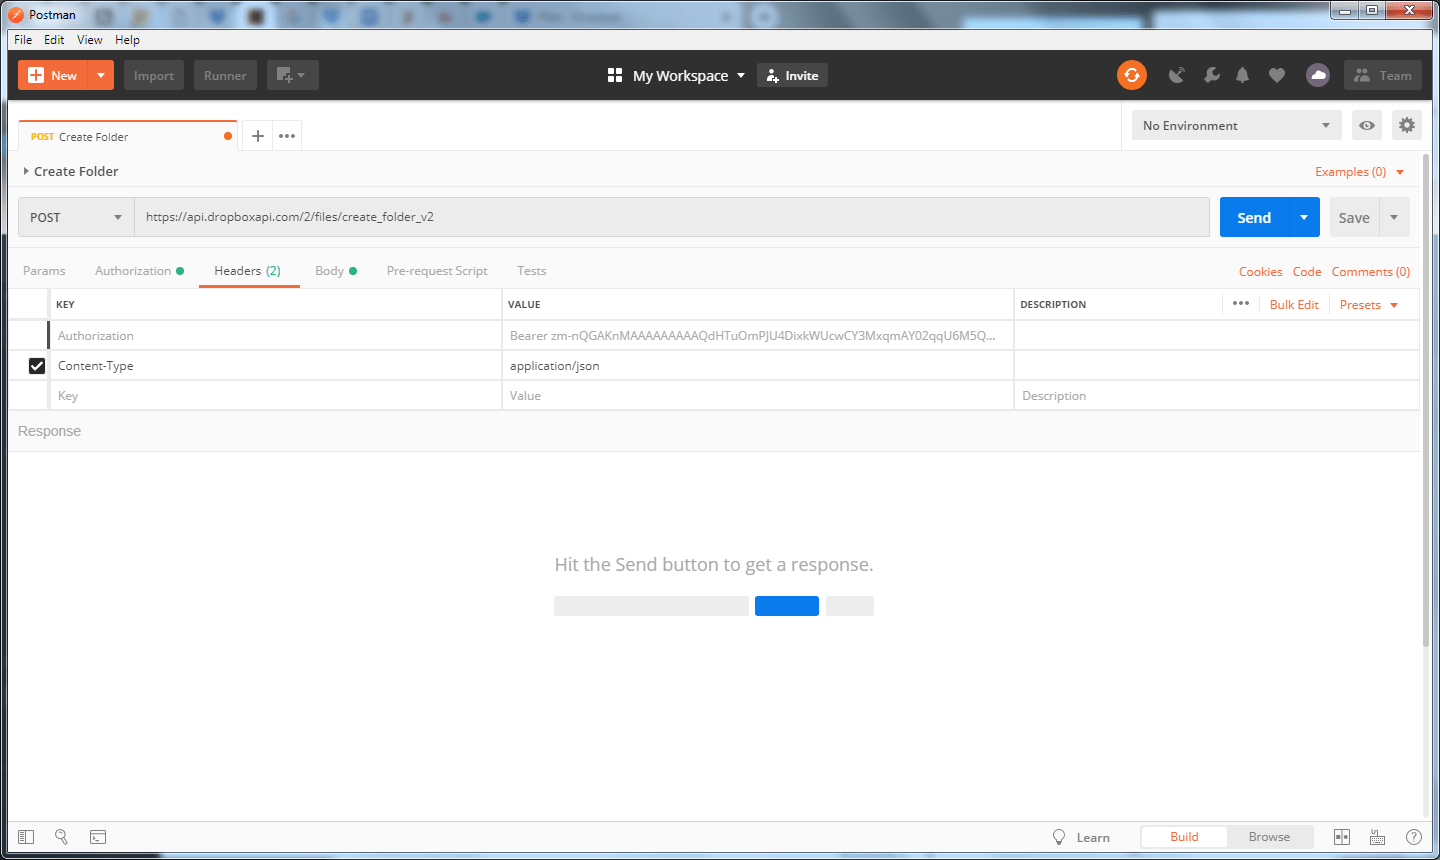The width and height of the screenshot is (1440, 860).
Task: Switch to the Body tab
Action: point(335,271)
